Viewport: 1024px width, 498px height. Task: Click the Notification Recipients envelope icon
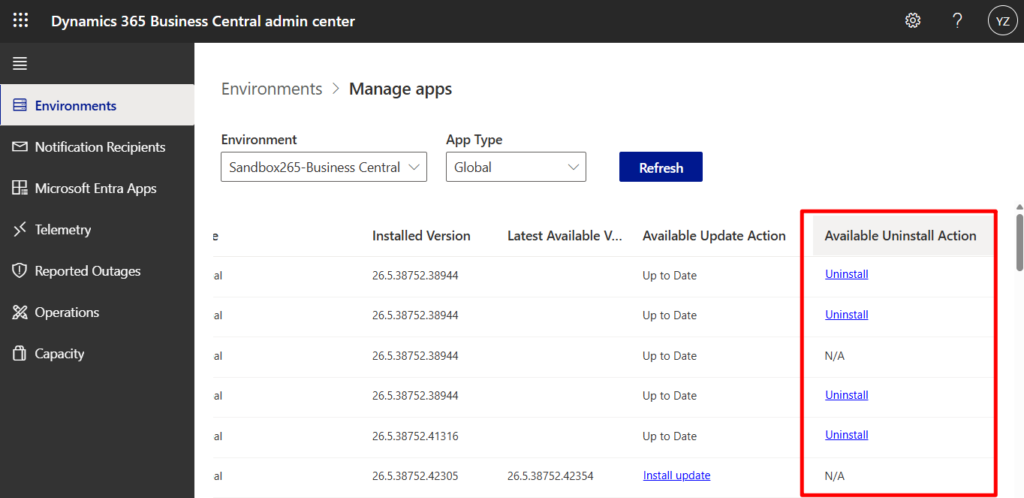click(x=19, y=147)
